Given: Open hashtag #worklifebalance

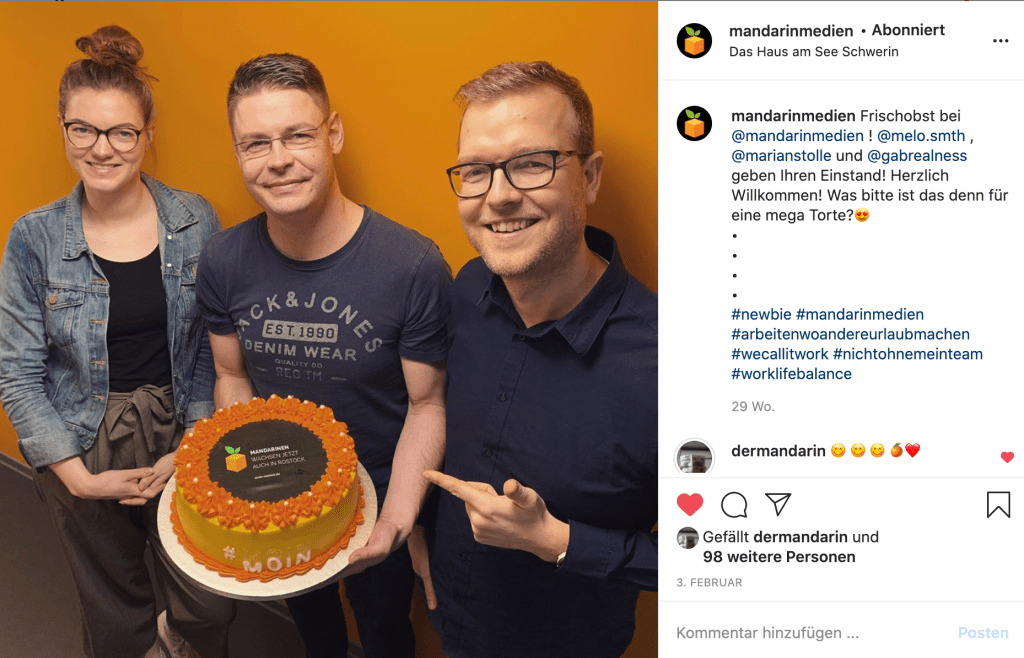Looking at the screenshot, I should point(792,374).
